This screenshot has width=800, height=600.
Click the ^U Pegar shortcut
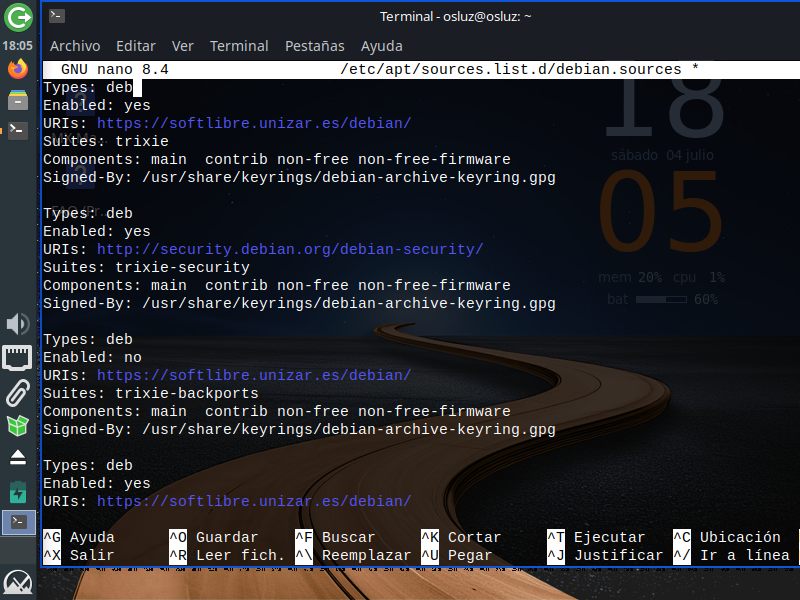pos(457,555)
